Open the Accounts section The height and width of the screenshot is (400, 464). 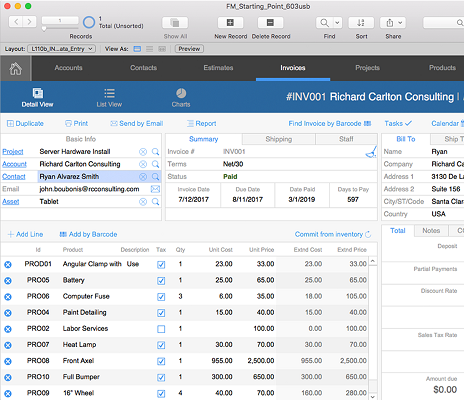point(68,68)
